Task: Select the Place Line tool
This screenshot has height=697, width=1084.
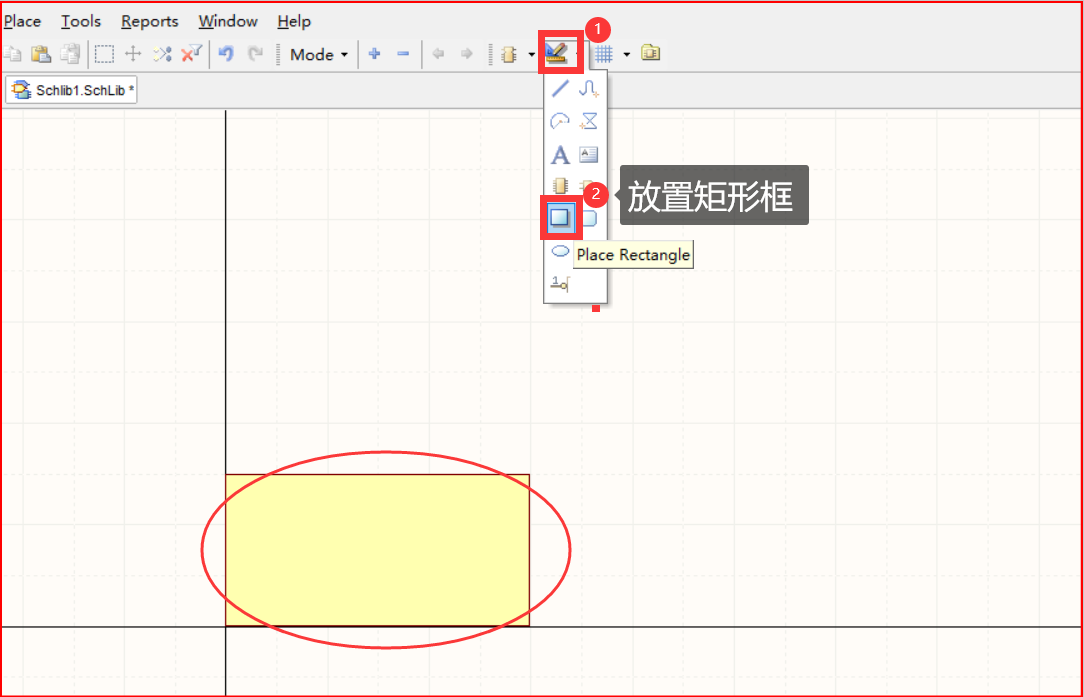Action: pyautogui.click(x=560, y=89)
